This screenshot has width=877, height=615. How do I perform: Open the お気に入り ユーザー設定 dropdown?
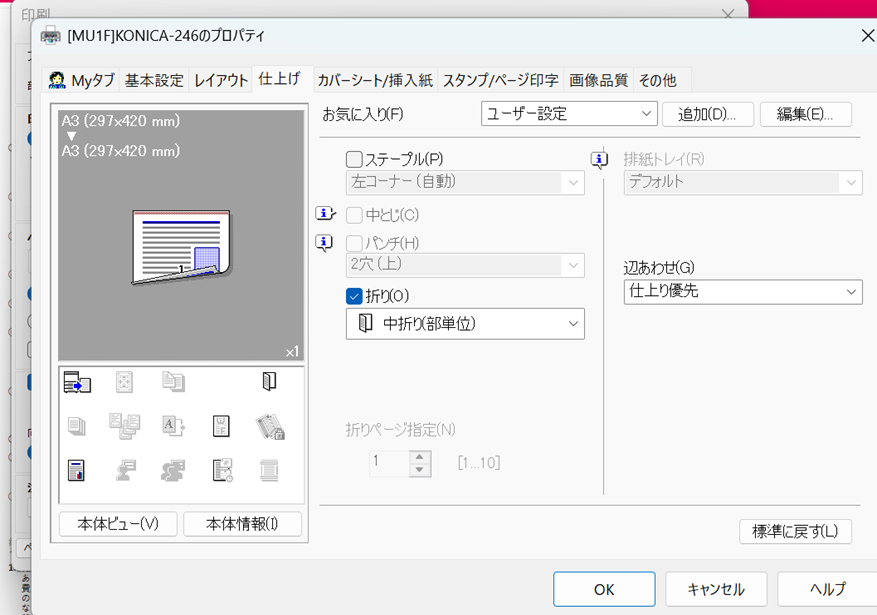tap(569, 114)
